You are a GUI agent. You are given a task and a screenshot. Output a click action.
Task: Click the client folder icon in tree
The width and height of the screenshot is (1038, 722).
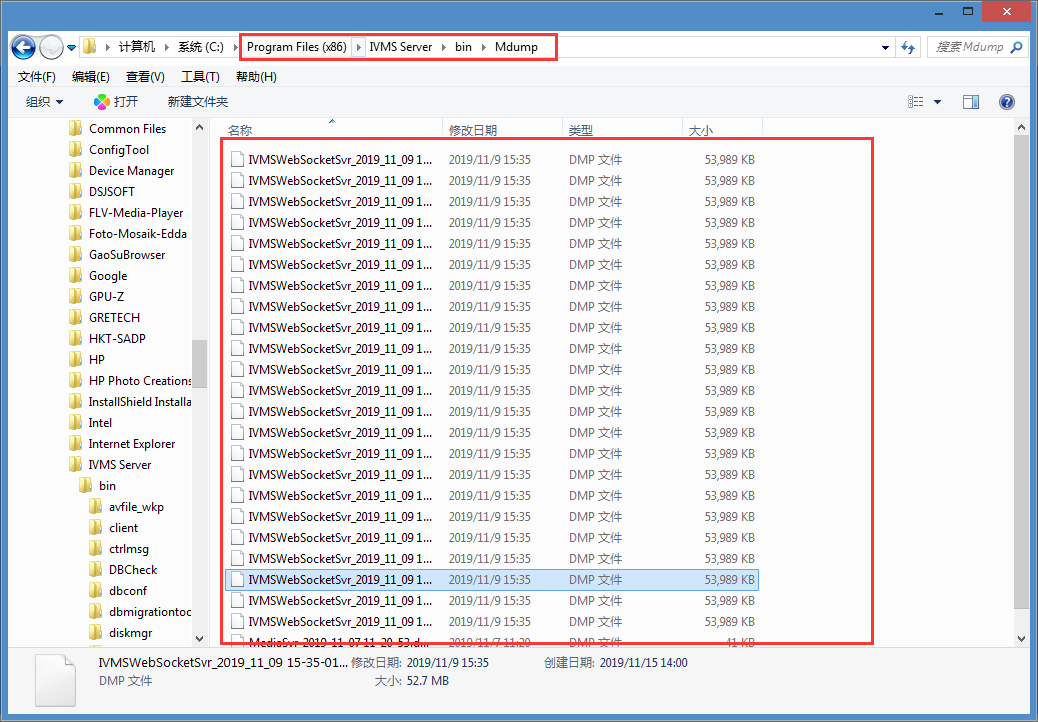pos(96,528)
